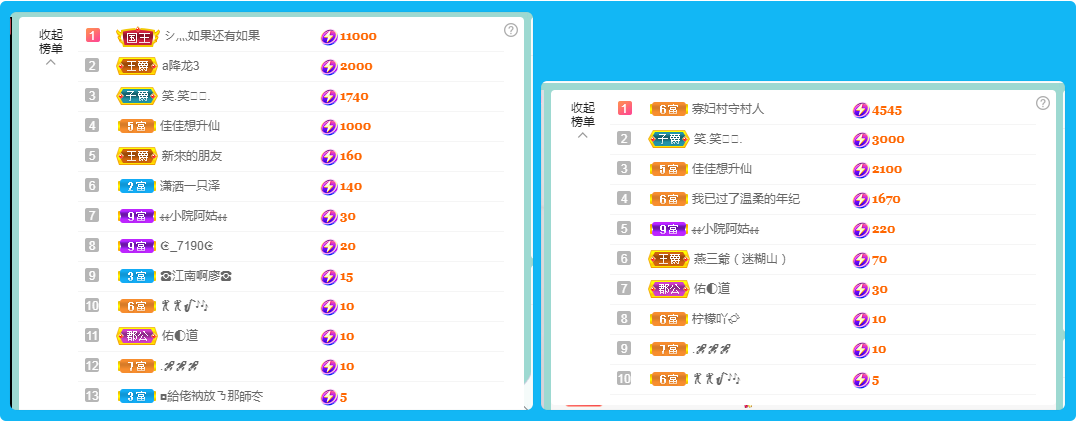Select the 給佬衲放ㄋ那師冭 user name
Image resolution: width=1076 pixels, height=421 pixels.
pos(211,396)
